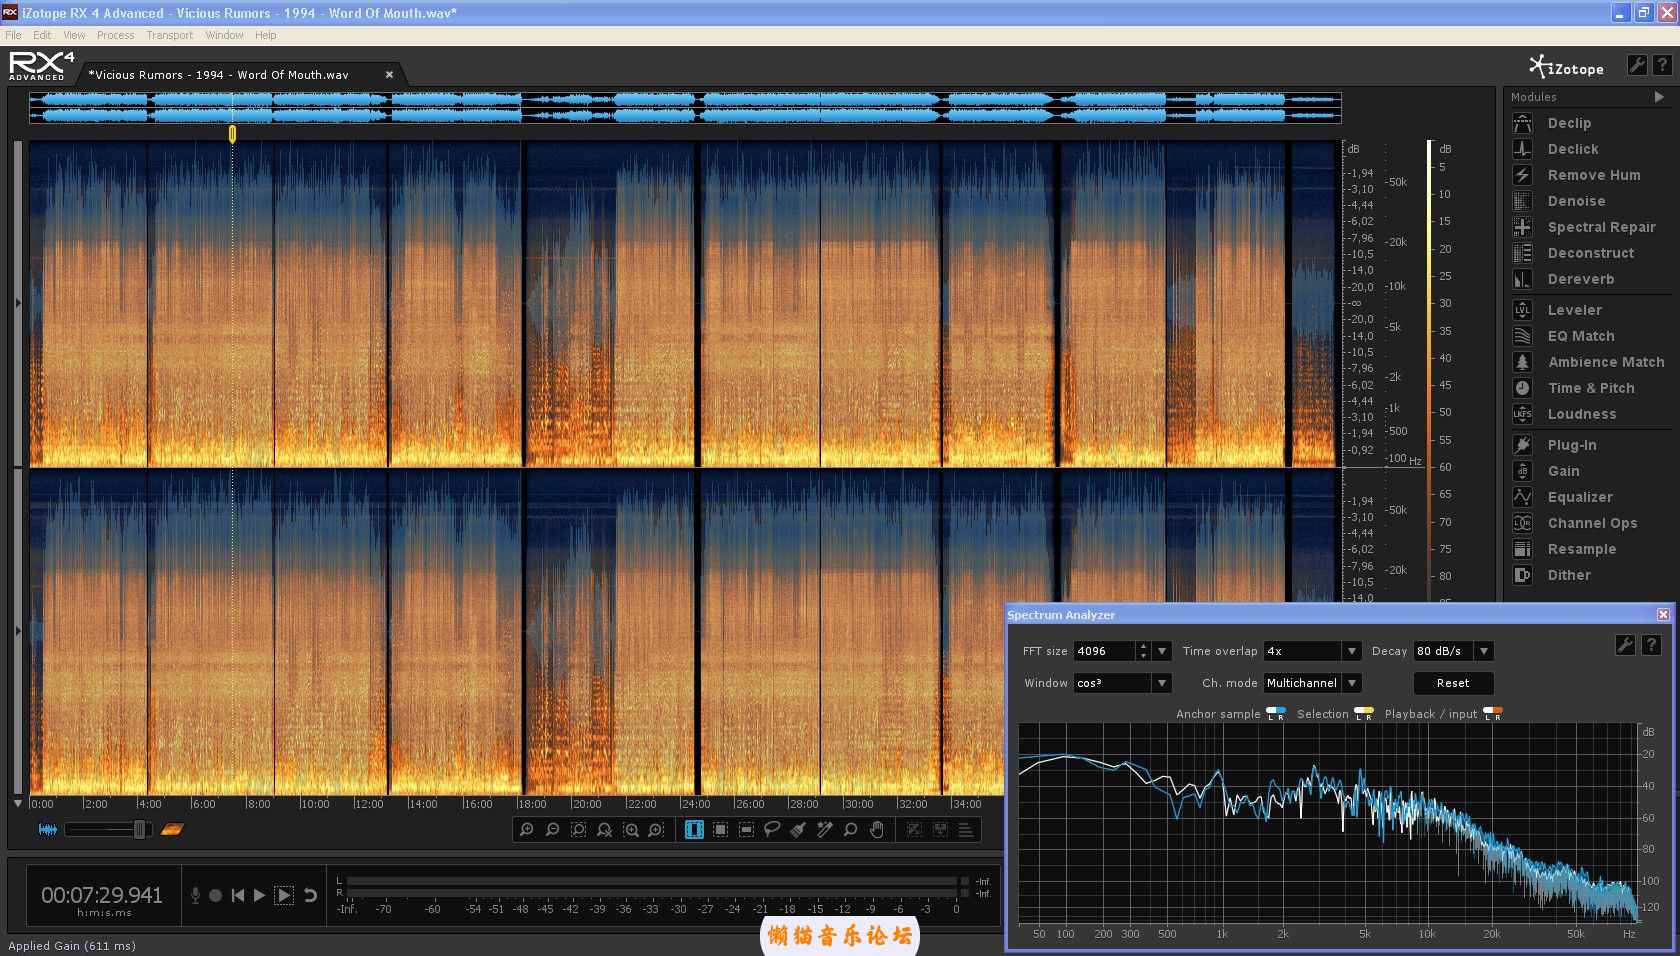This screenshot has height=956, width=1680.
Task: Select the magic wand selection tool
Action: (824, 830)
